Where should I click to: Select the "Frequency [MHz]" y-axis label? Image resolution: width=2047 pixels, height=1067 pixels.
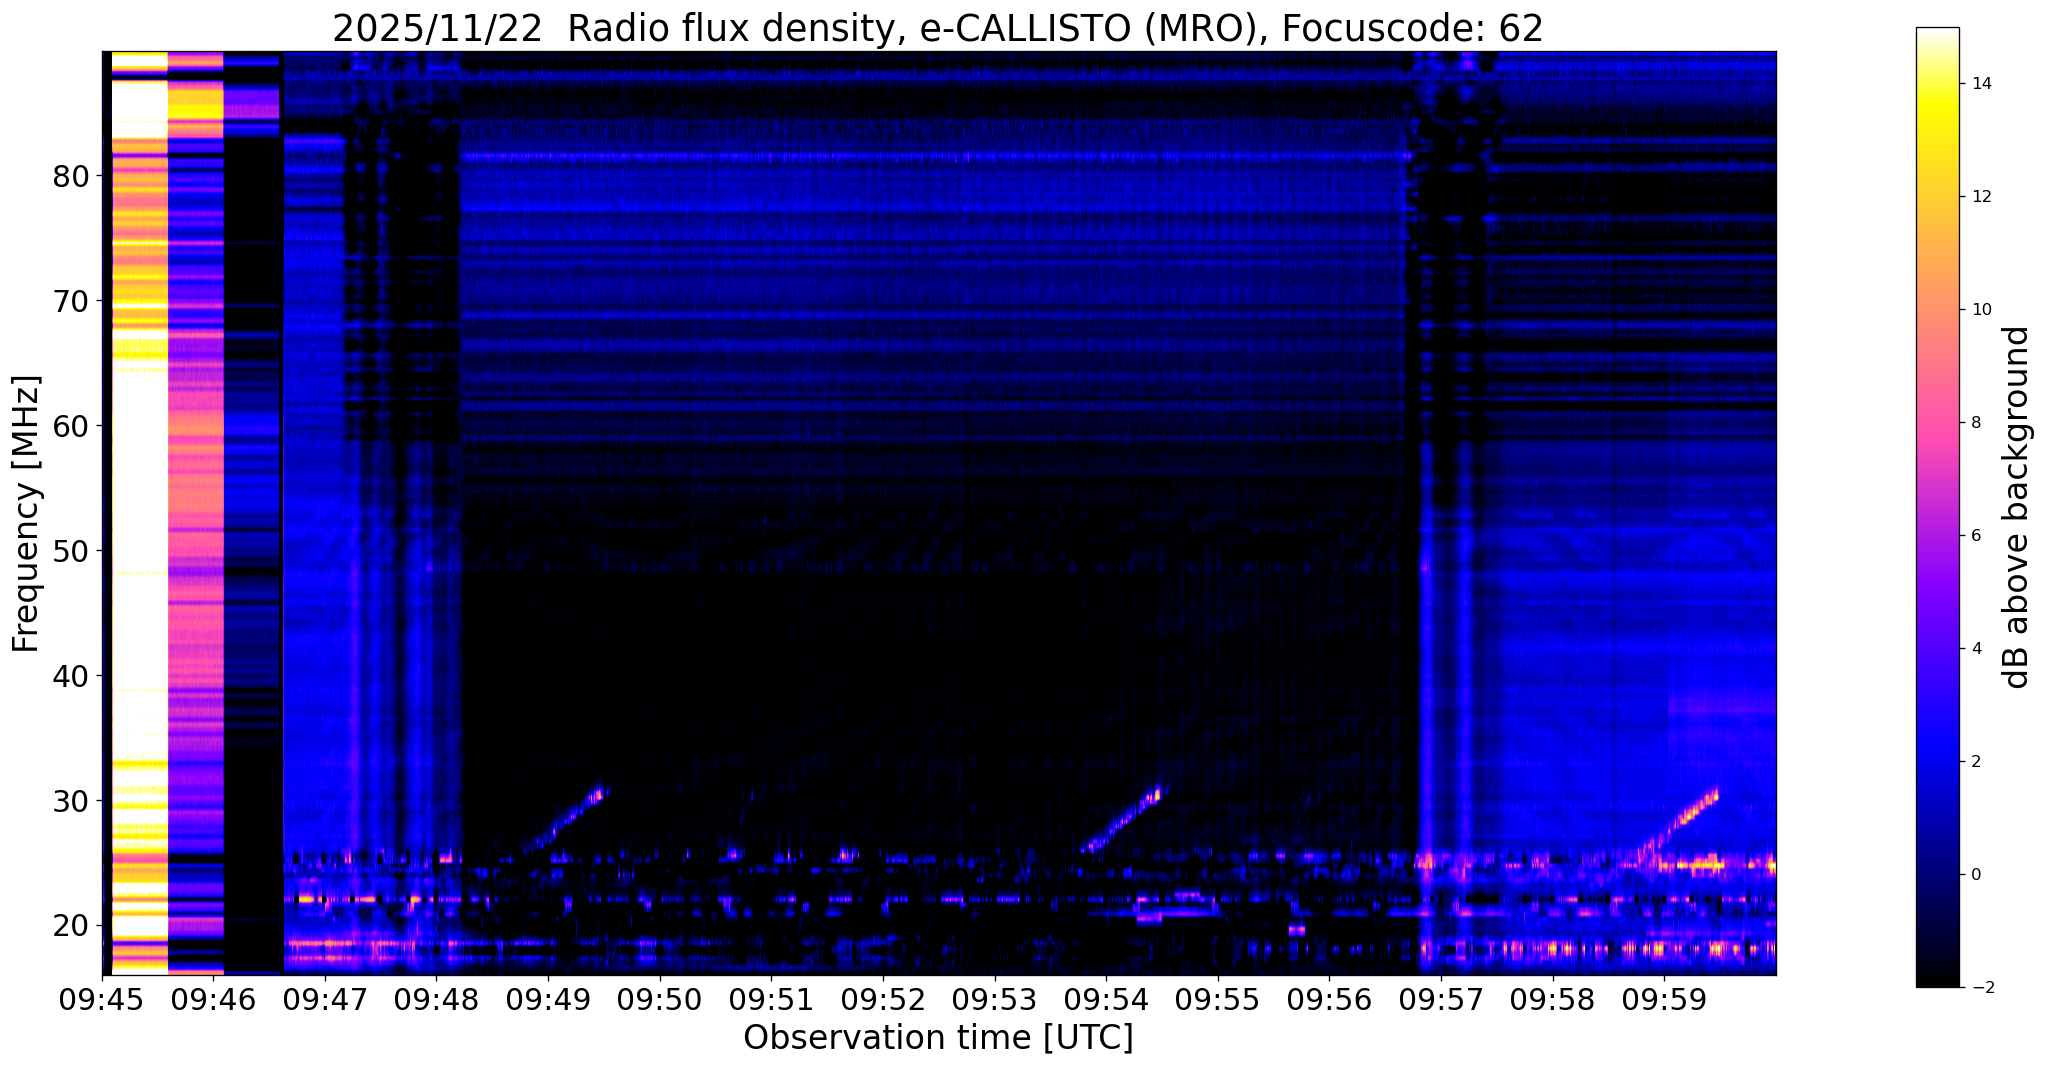click(x=26, y=514)
